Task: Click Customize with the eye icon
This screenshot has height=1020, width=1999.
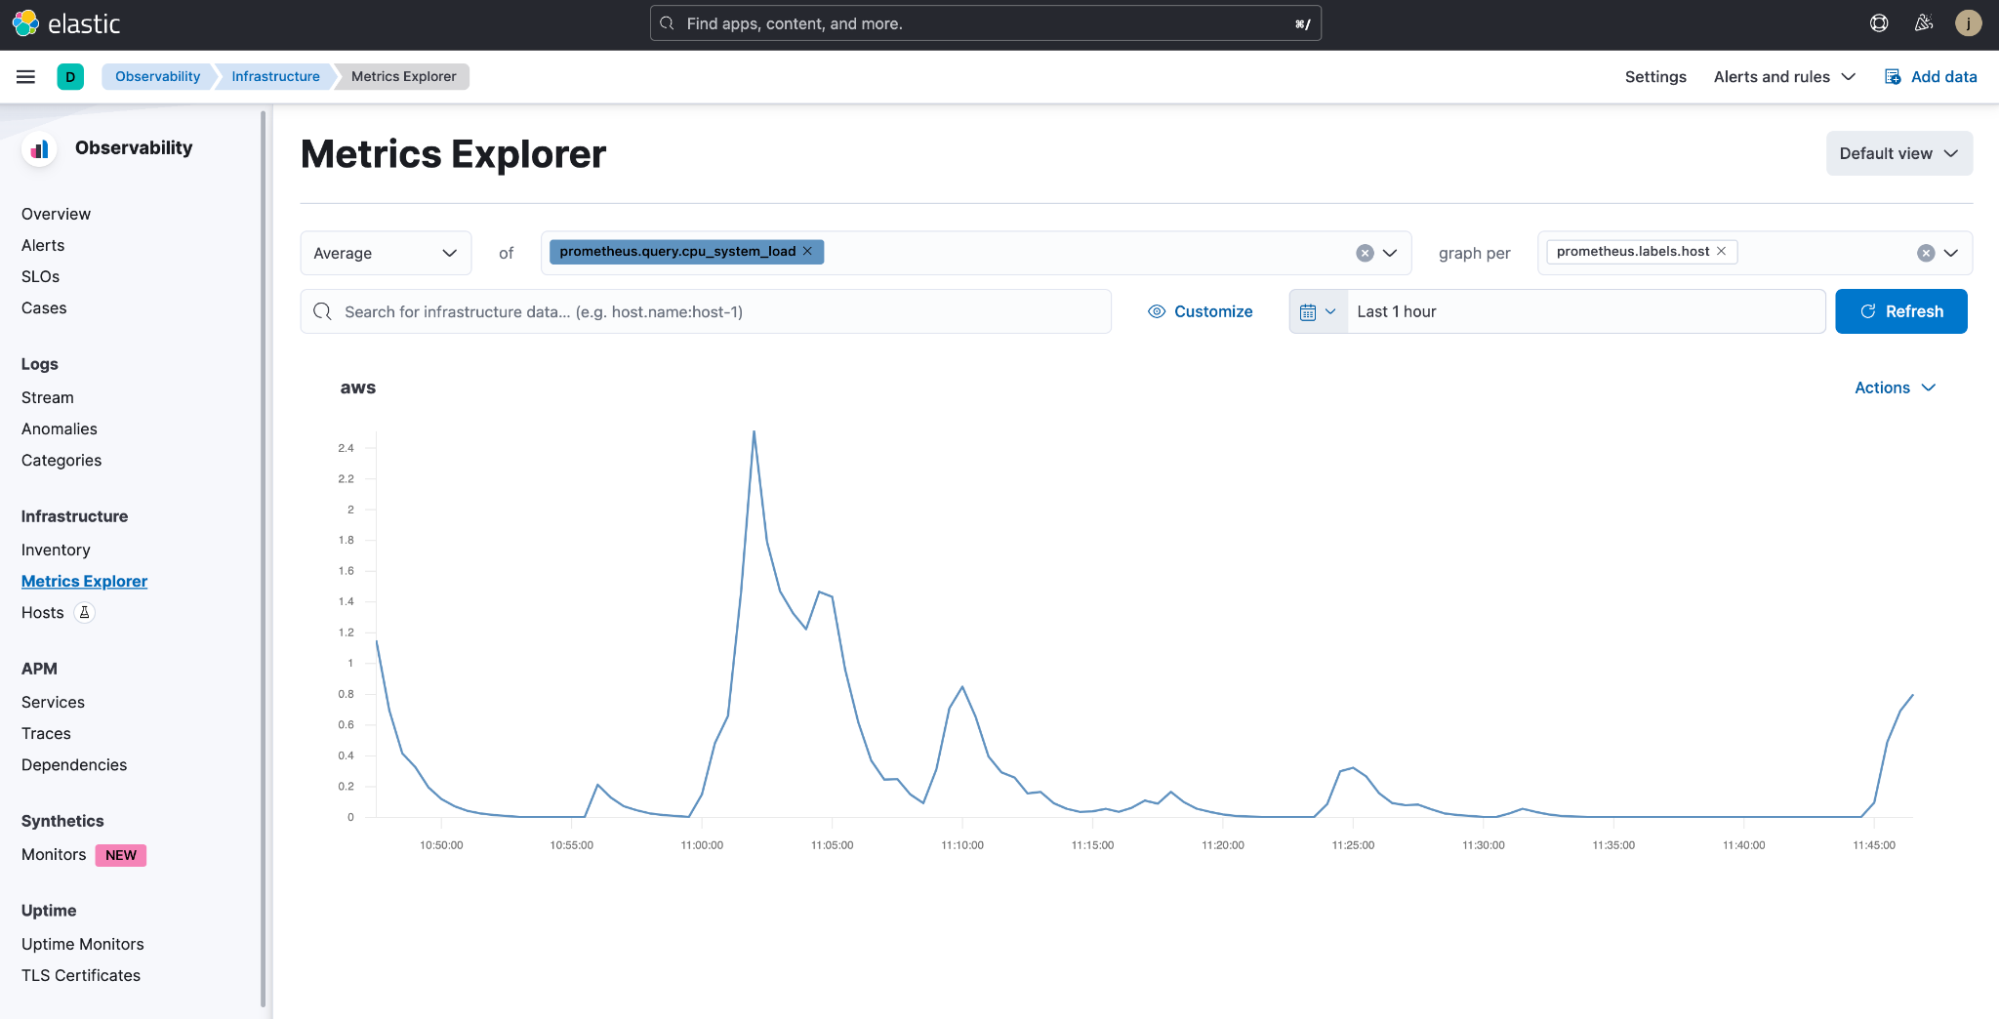Action: 1200,312
